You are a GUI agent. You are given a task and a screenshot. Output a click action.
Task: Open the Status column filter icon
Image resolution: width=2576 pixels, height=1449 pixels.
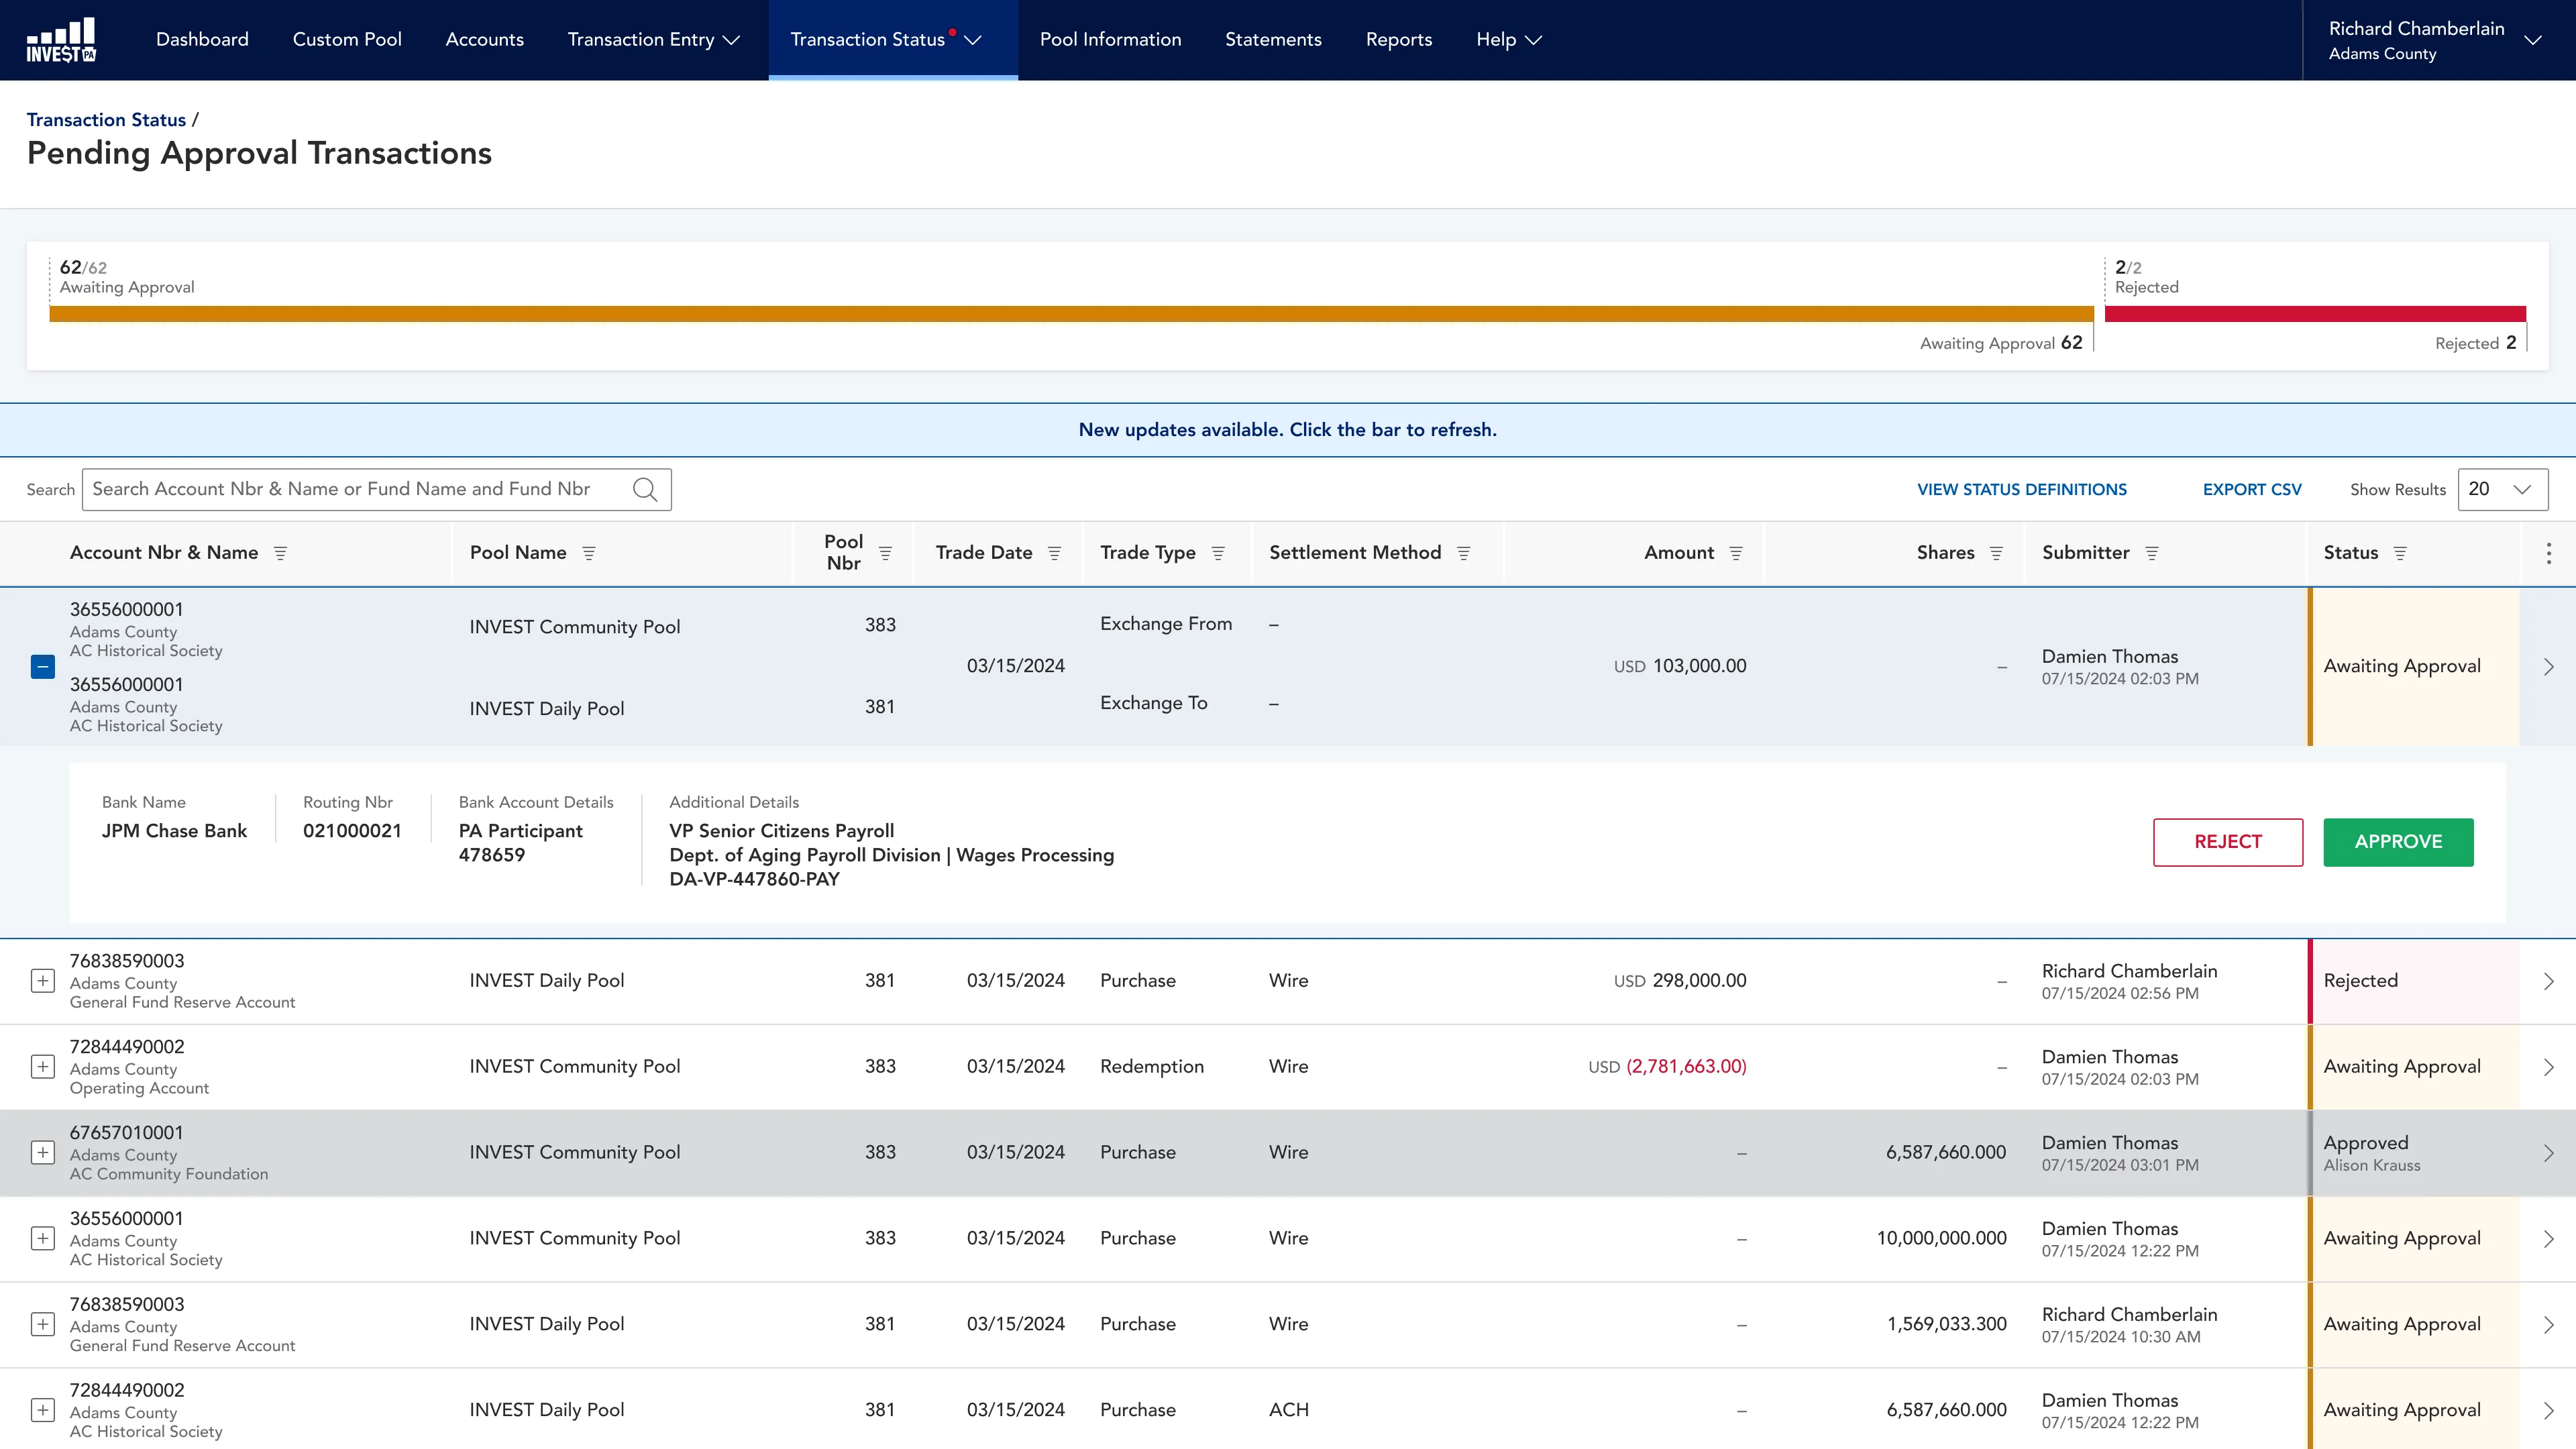[x=2400, y=553]
